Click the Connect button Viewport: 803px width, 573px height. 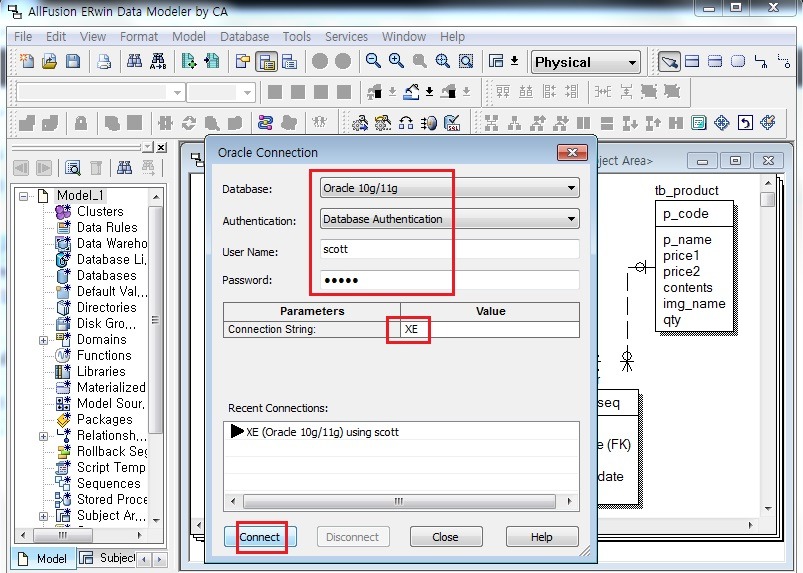click(260, 537)
